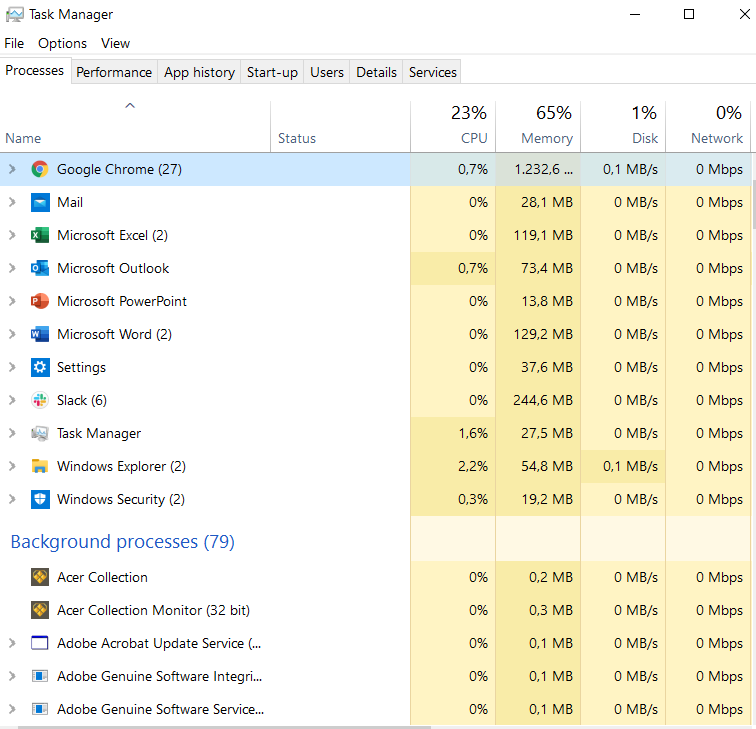Click Slack memory value 244,6 MB

pos(543,400)
